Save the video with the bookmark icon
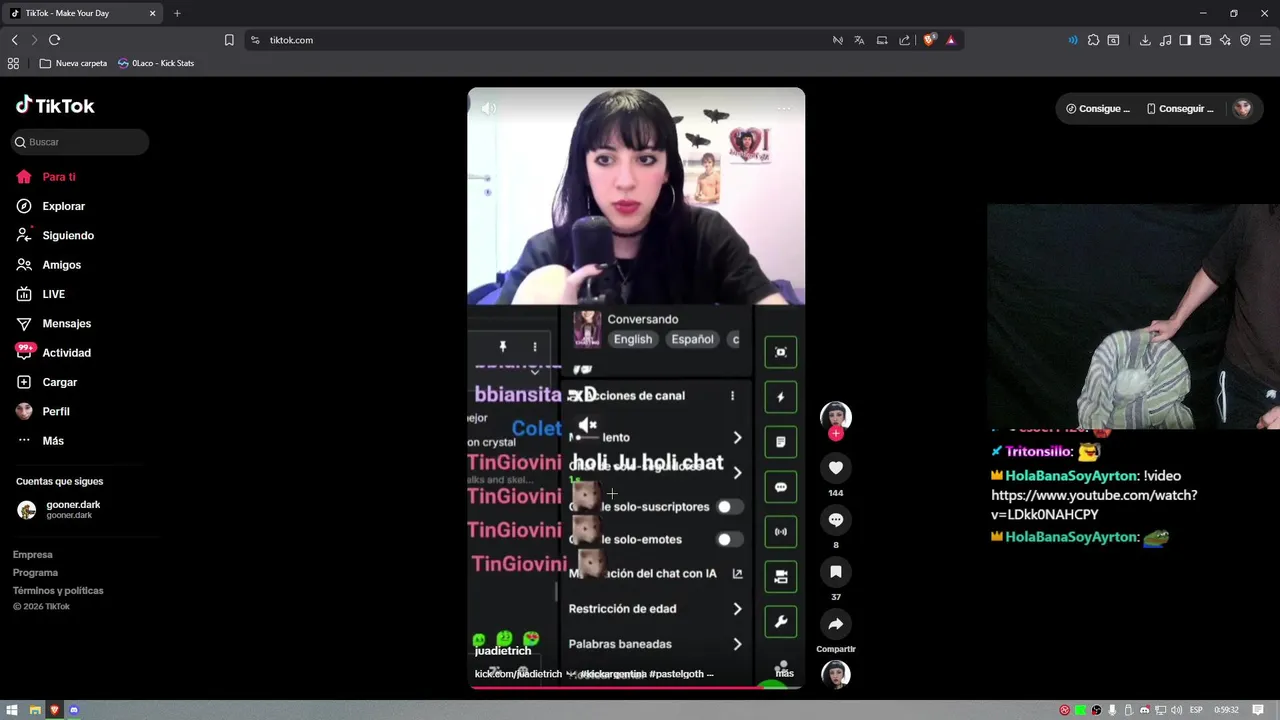 pyautogui.click(x=836, y=572)
